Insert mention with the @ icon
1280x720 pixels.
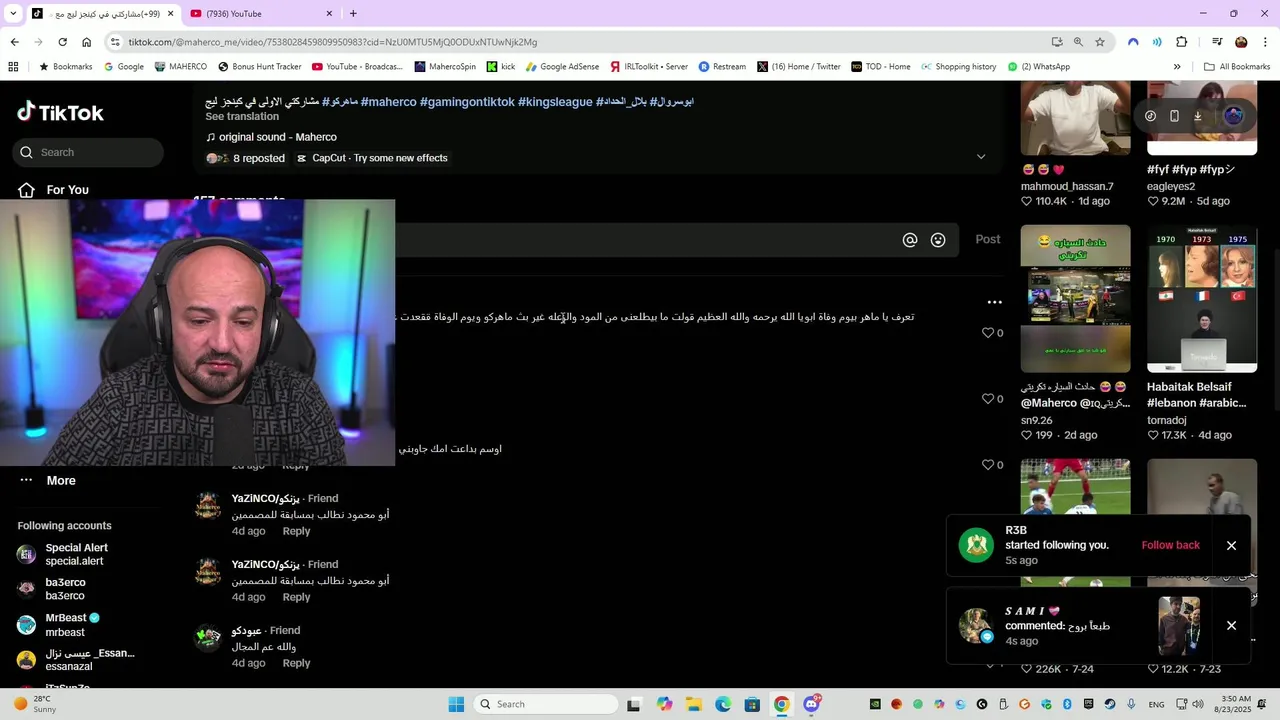[910, 240]
